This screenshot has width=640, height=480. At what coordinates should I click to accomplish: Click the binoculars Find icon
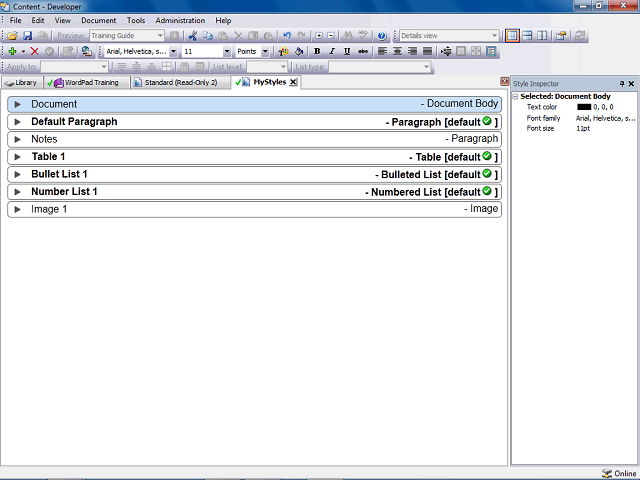[x=348, y=36]
